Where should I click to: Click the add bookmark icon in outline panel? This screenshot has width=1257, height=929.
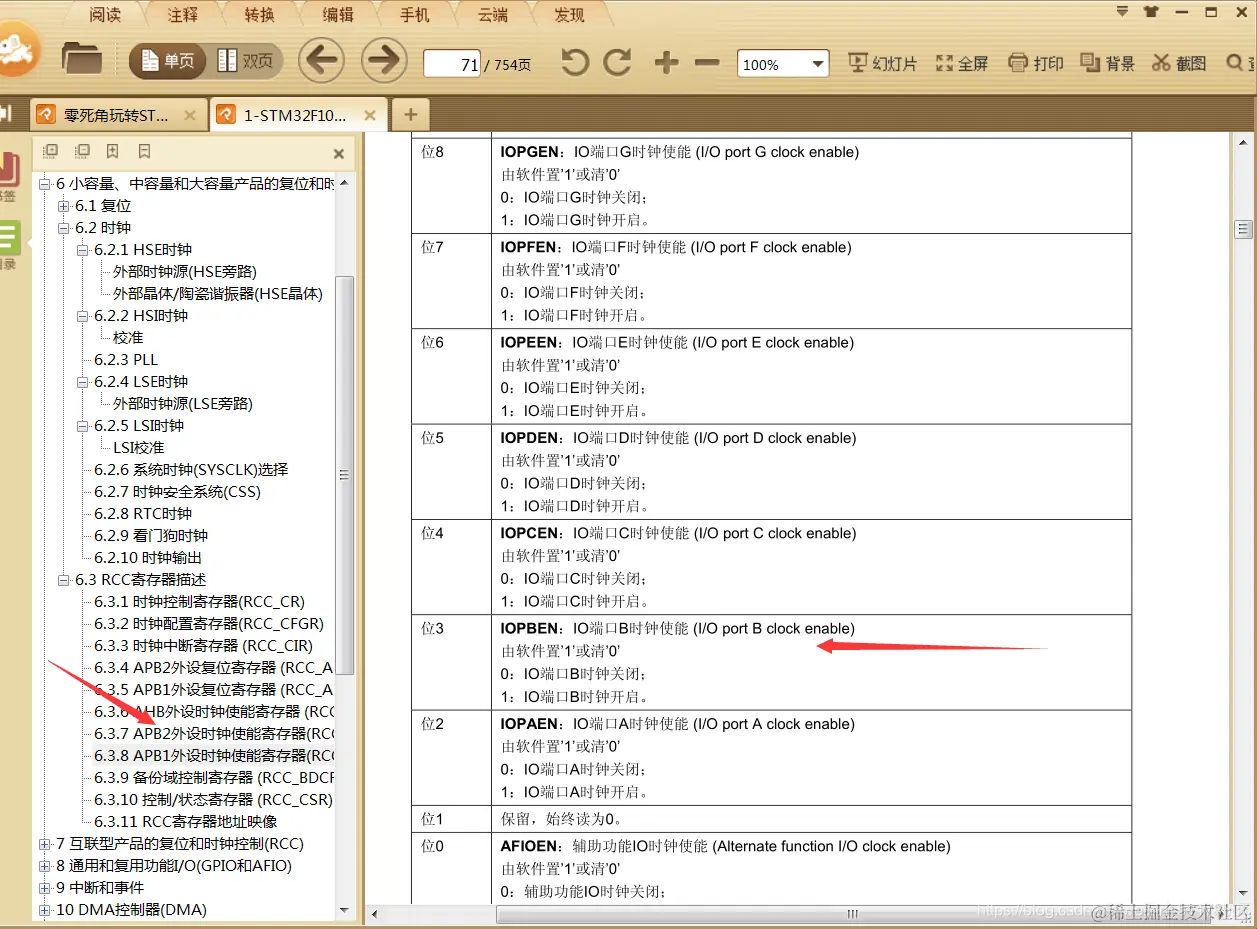pos(113,152)
